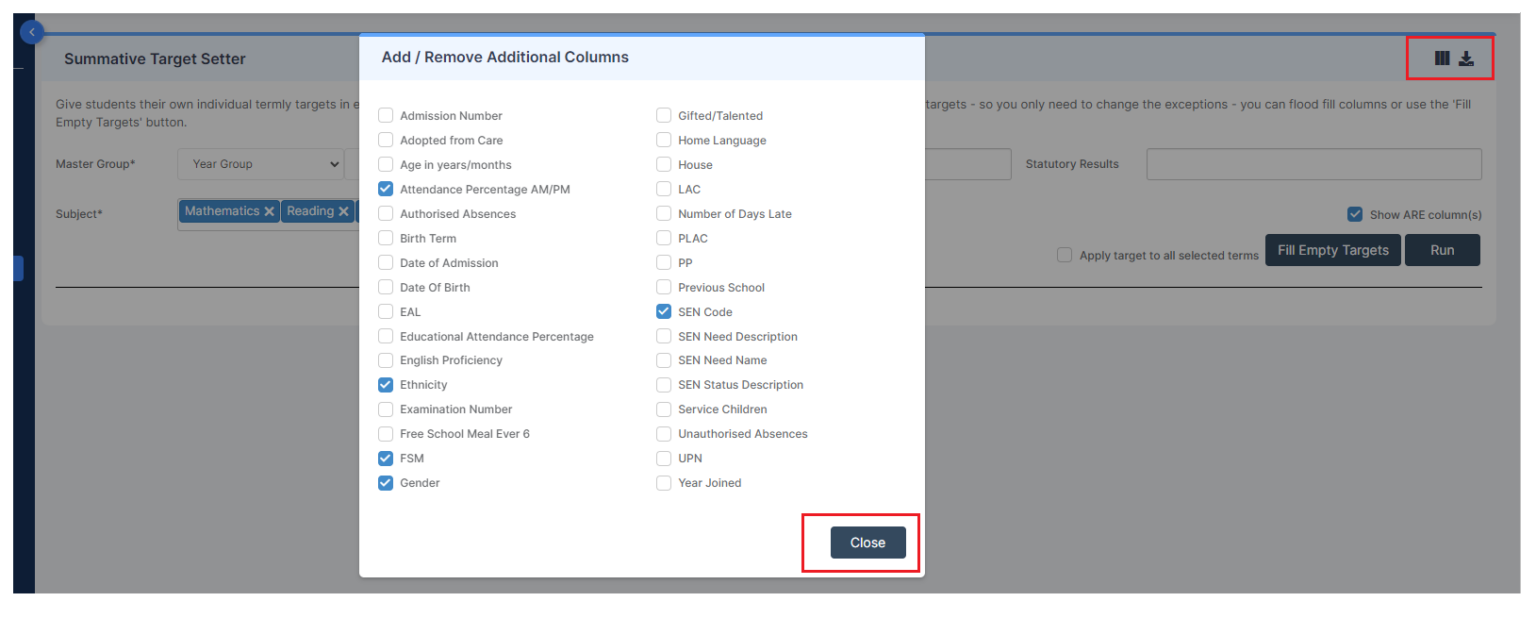The width and height of the screenshot is (1536, 618).
Task: Uncheck the FSM checkbox
Action: [x=386, y=458]
